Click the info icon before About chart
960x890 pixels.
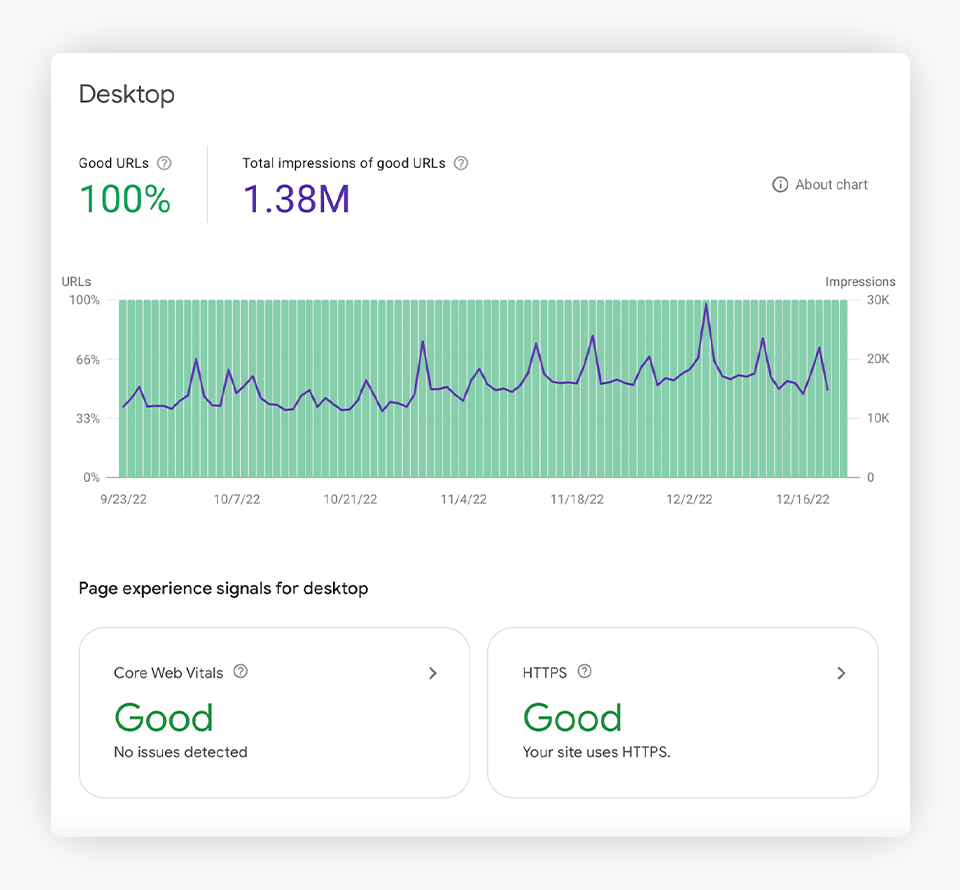[780, 185]
